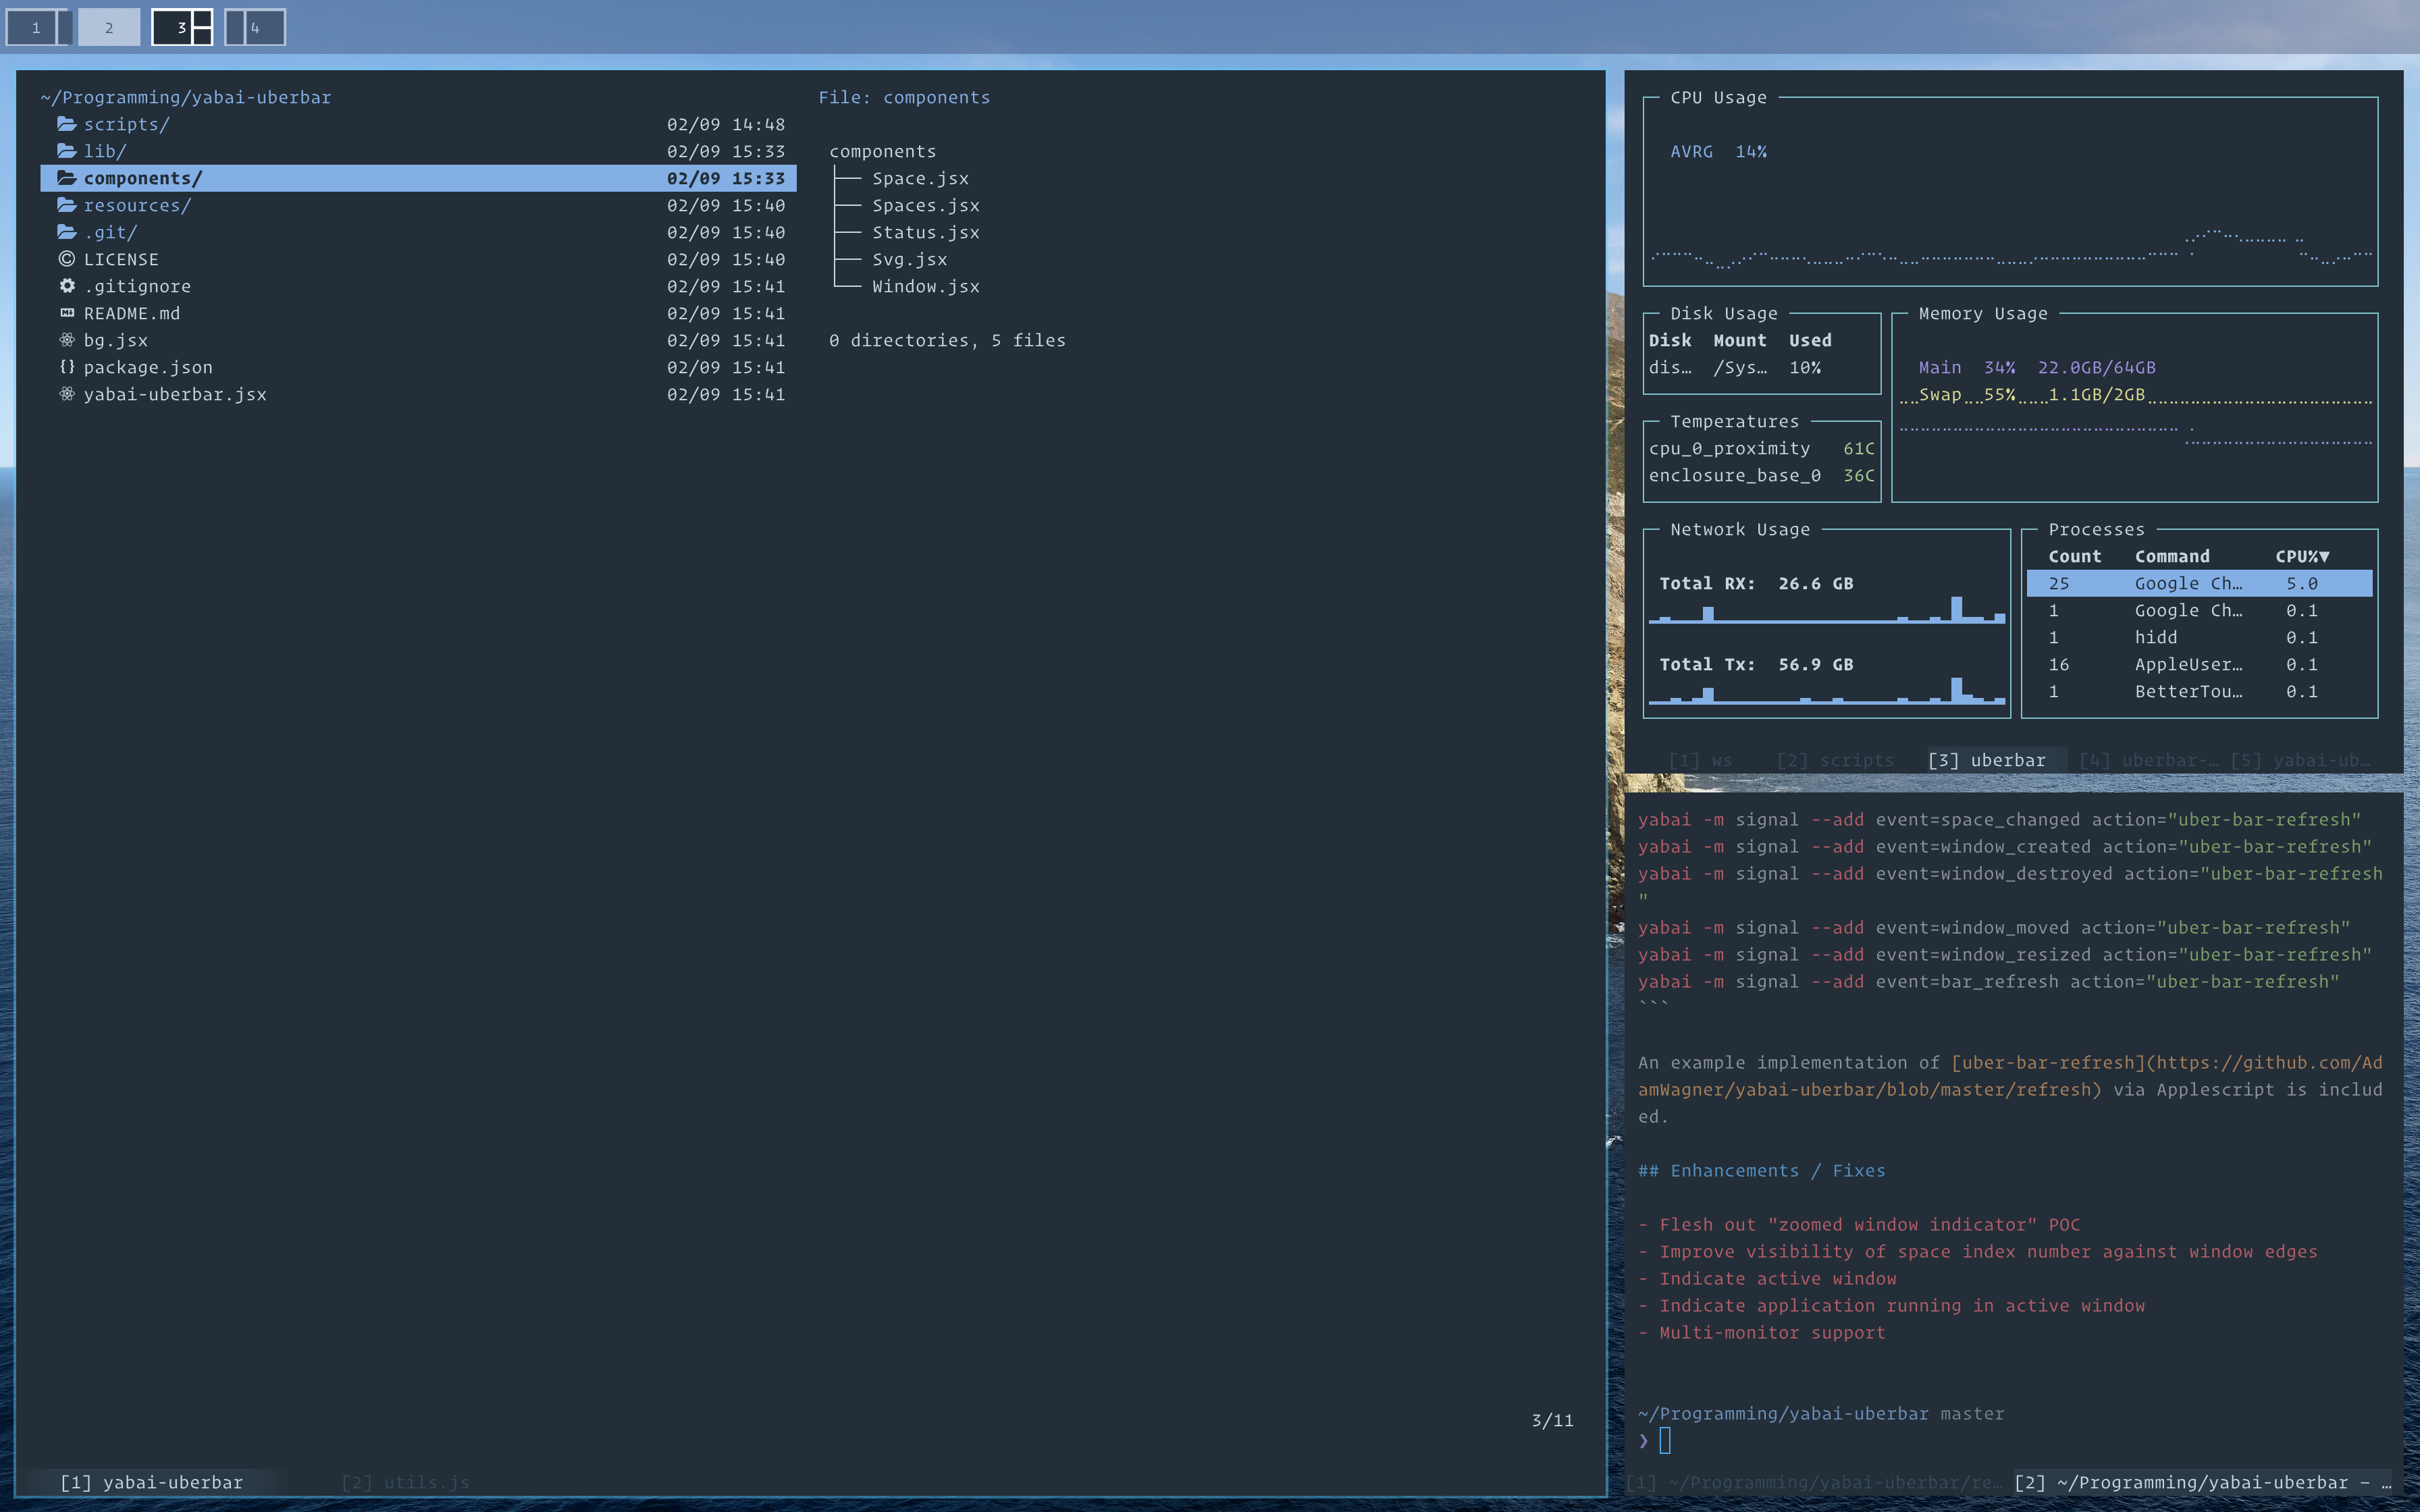Screen dimensions: 2420x1512
Task: Click the Total RX: 26.6 GB value
Action: 1756,583
